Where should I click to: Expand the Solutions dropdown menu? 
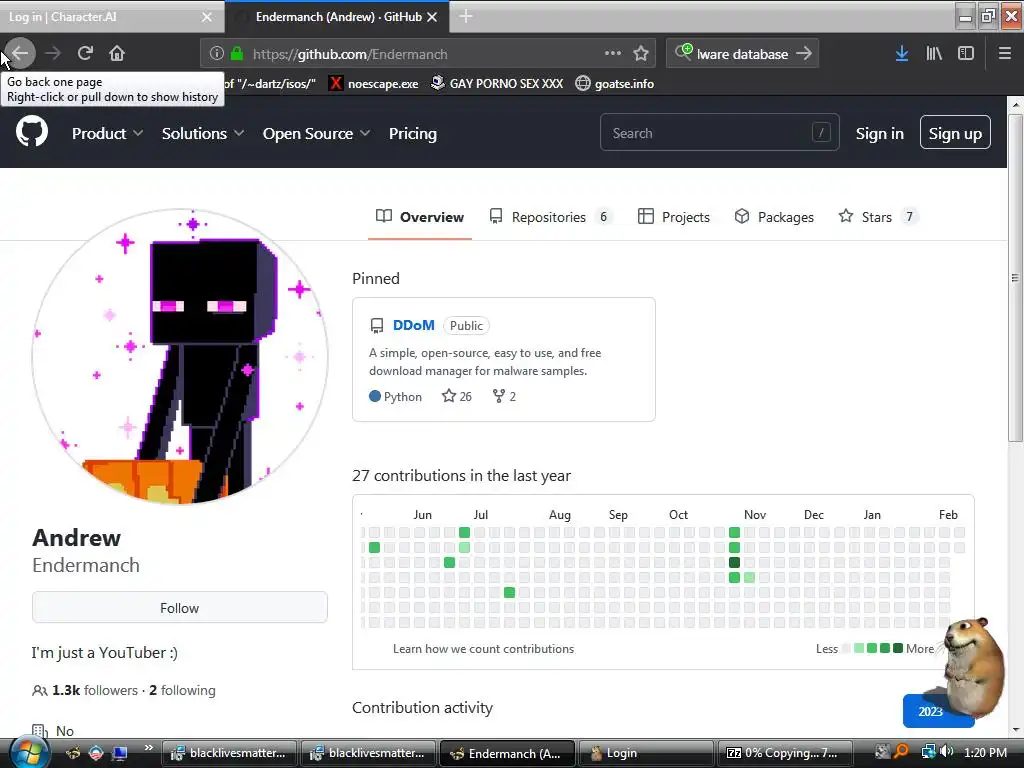coord(203,133)
